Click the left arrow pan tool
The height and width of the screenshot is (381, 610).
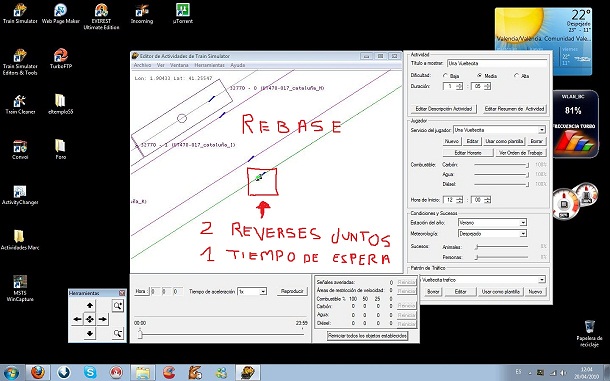click(77, 319)
